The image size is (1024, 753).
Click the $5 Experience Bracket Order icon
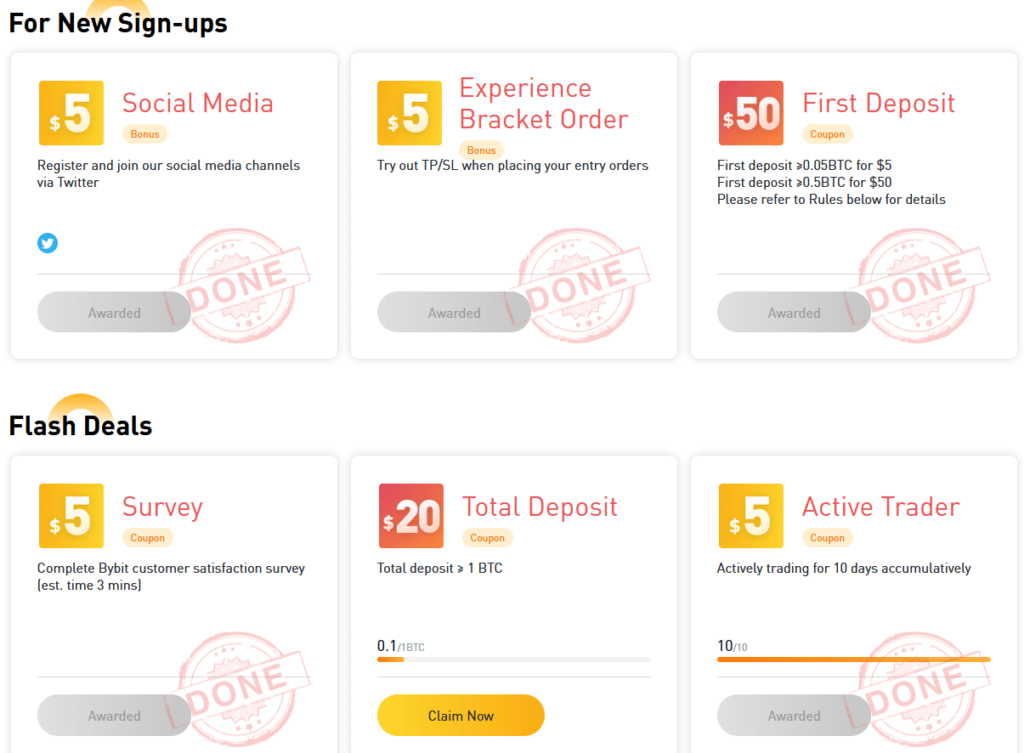(411, 112)
